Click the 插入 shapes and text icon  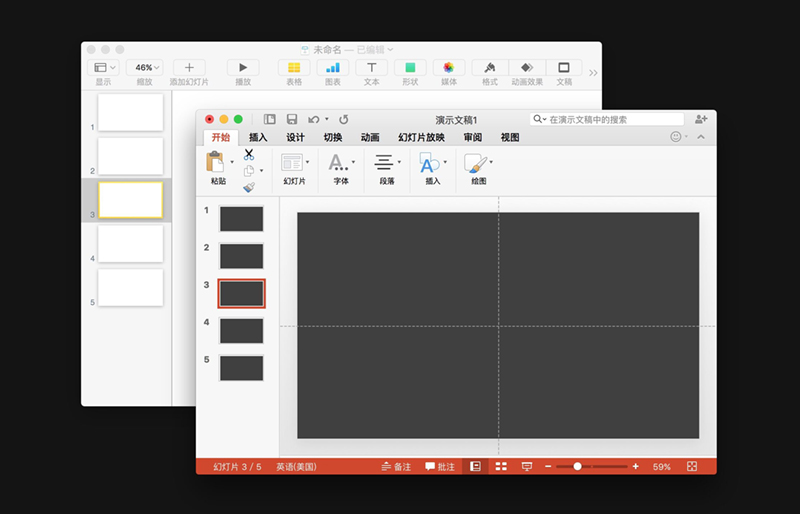pos(430,162)
